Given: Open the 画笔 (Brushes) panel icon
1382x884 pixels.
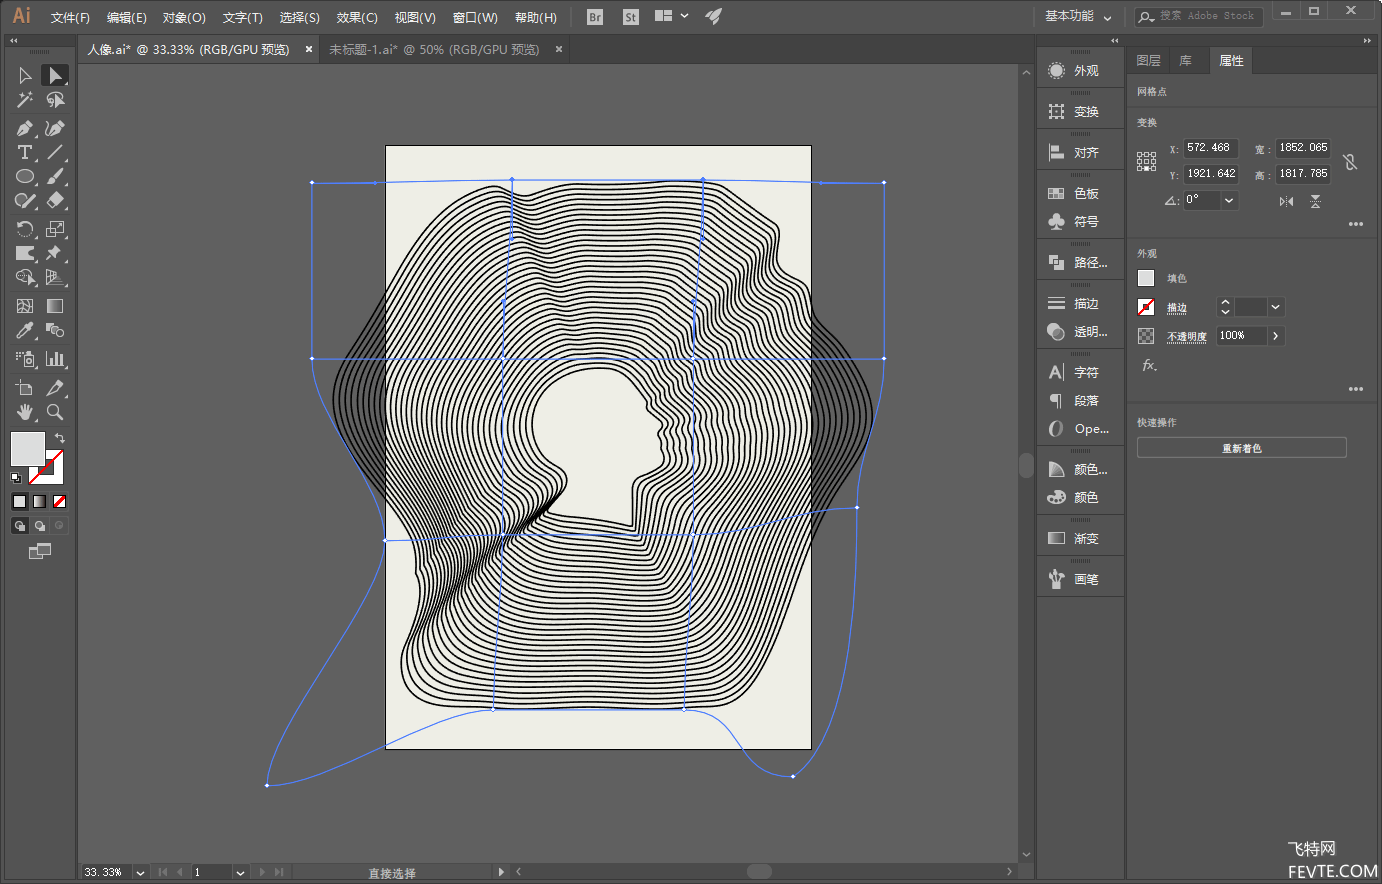Looking at the screenshot, I should 1080,579.
